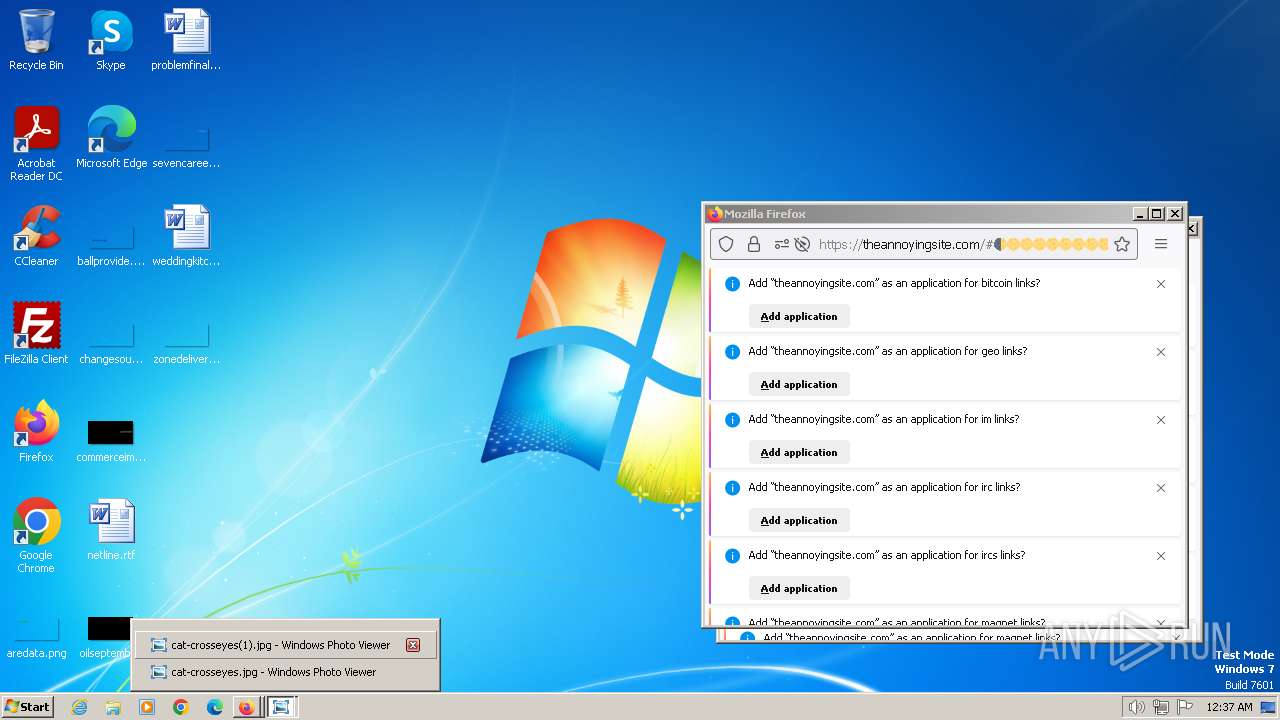This screenshot has height=720, width=1280.
Task: Open the Start menu
Action: click(27, 707)
